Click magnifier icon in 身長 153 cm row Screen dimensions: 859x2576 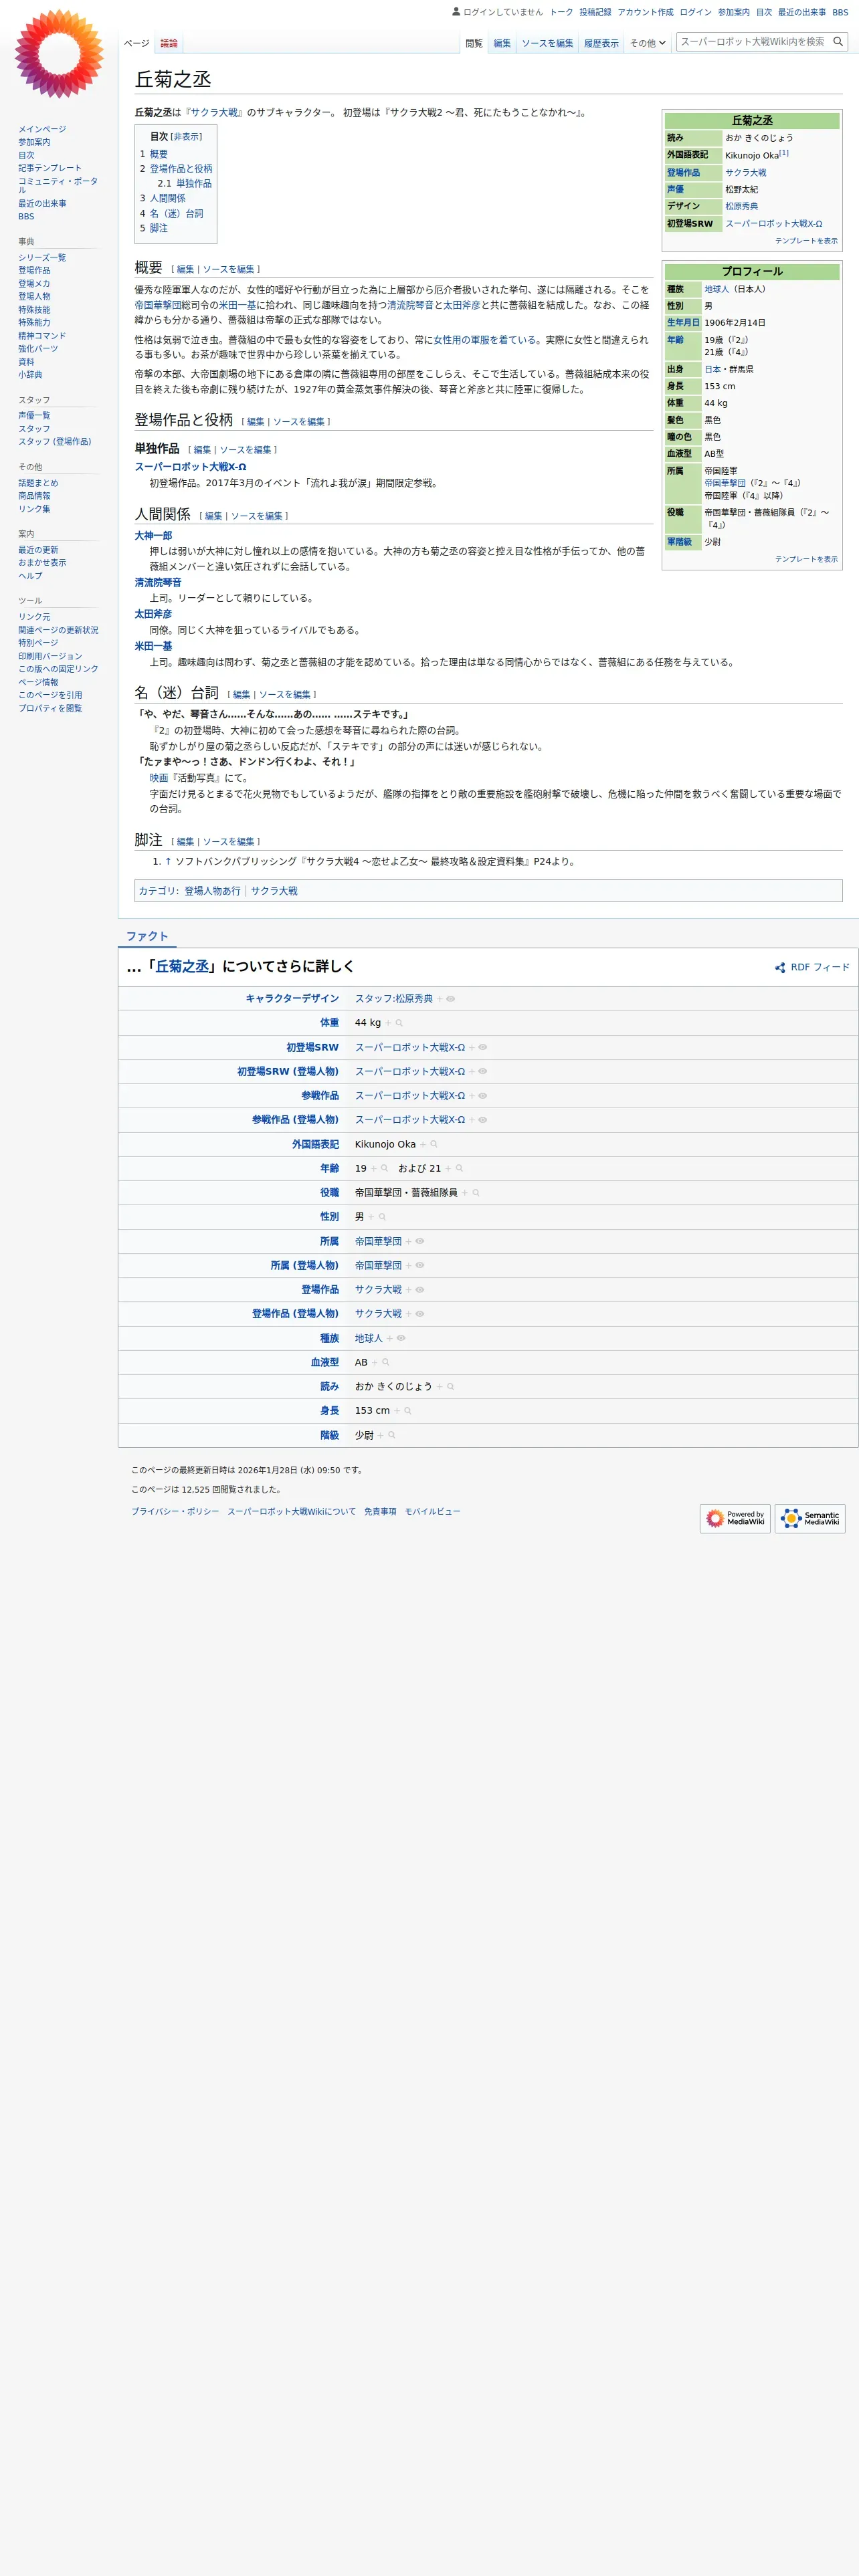(408, 1411)
